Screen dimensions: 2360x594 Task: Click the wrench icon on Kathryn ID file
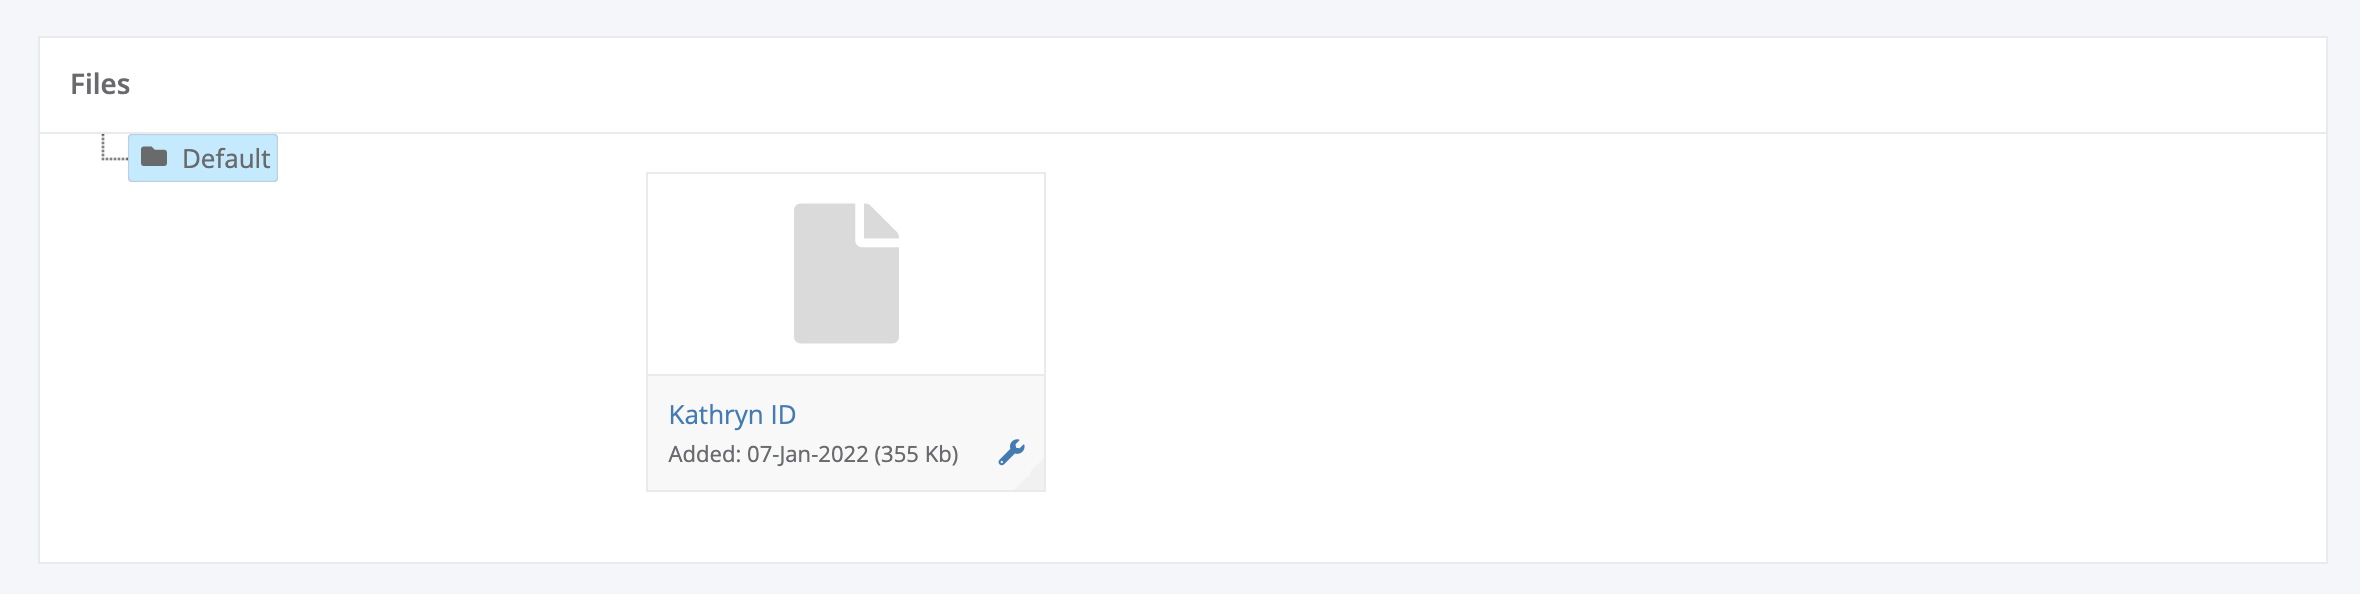(x=1011, y=453)
